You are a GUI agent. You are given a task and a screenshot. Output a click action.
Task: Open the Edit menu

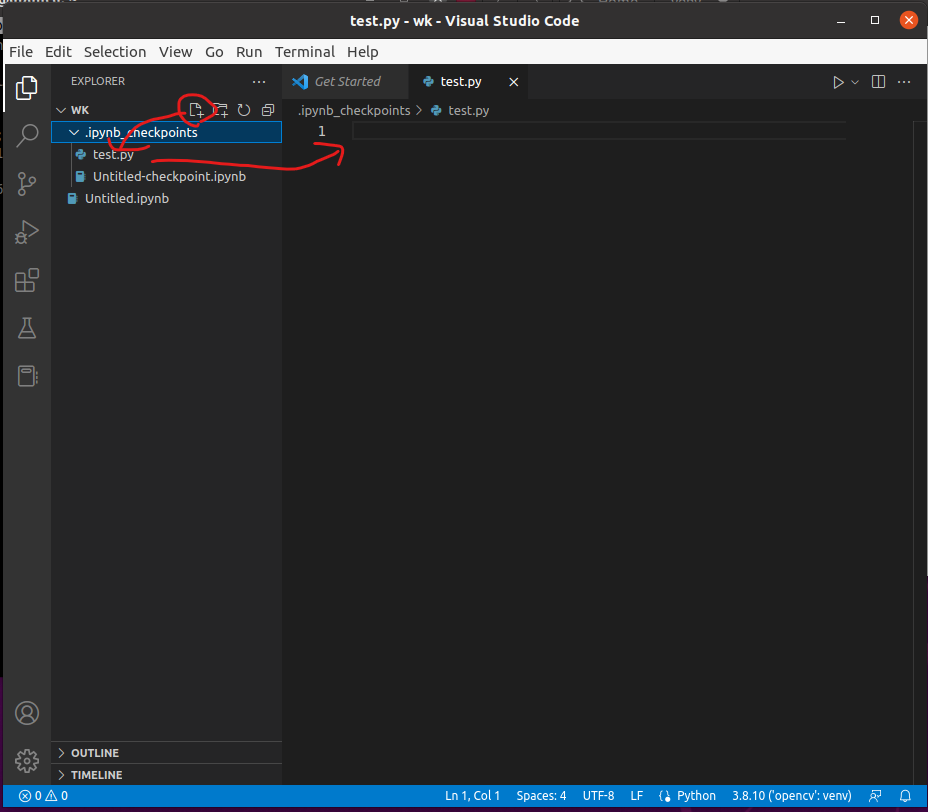click(58, 52)
